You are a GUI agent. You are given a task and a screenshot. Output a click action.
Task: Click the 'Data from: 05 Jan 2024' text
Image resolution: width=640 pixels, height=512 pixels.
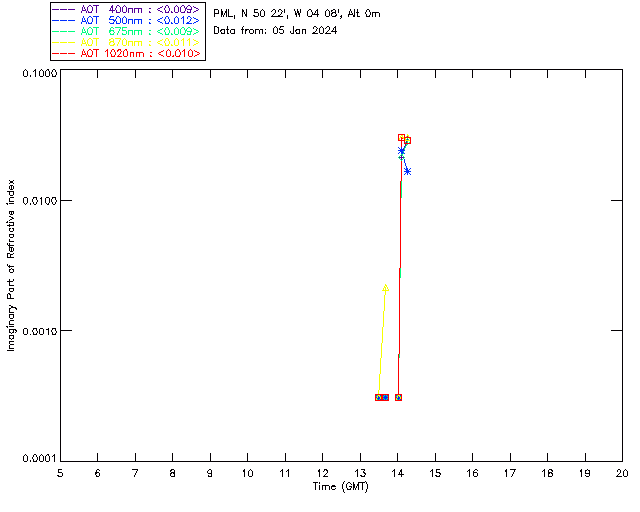[x=275, y=31]
